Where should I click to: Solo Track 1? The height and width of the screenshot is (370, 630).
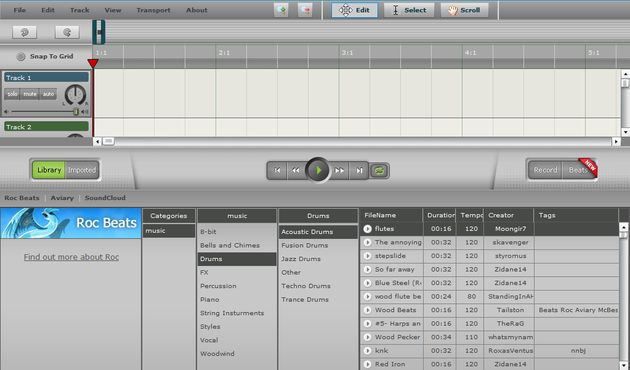point(12,94)
